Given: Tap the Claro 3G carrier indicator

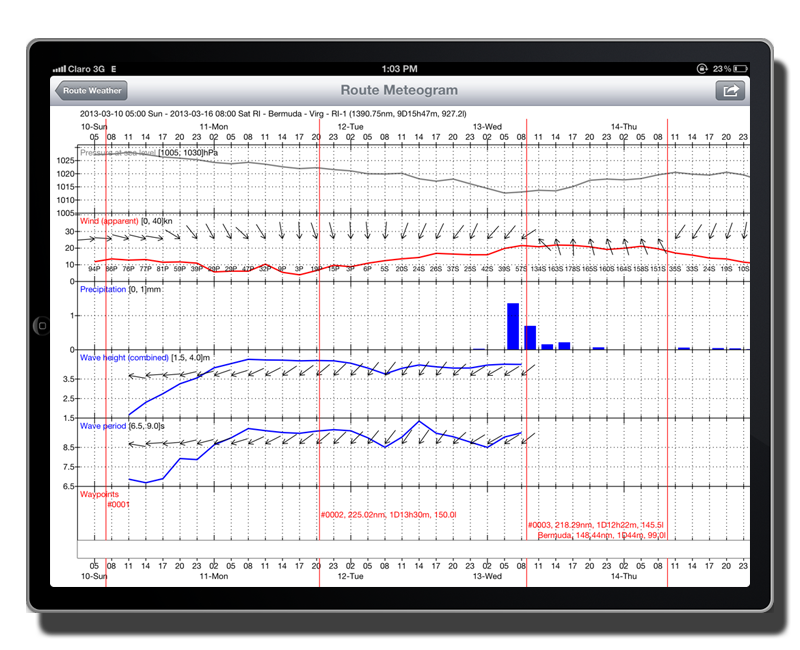Looking at the screenshot, I should 82,68.
